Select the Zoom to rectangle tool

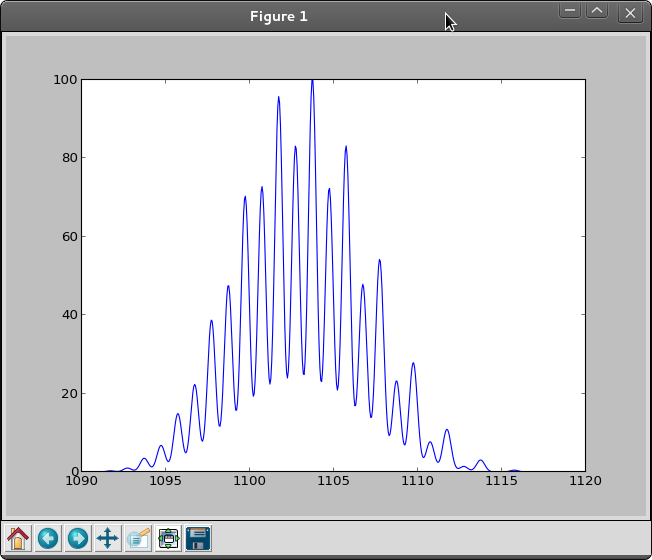coord(138,538)
